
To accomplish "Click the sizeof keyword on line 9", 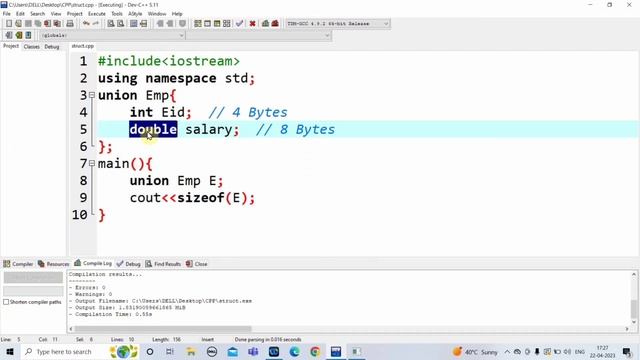I will (200, 198).
